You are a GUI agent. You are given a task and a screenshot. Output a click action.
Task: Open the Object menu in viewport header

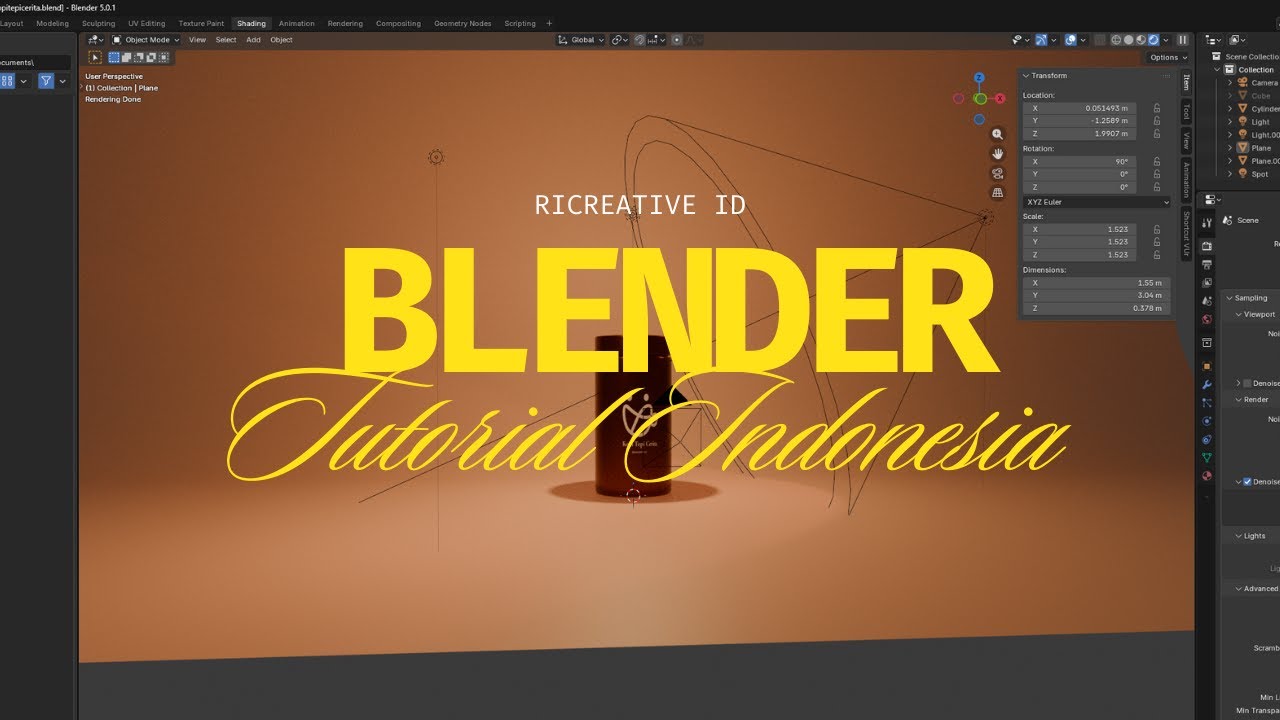(x=281, y=40)
